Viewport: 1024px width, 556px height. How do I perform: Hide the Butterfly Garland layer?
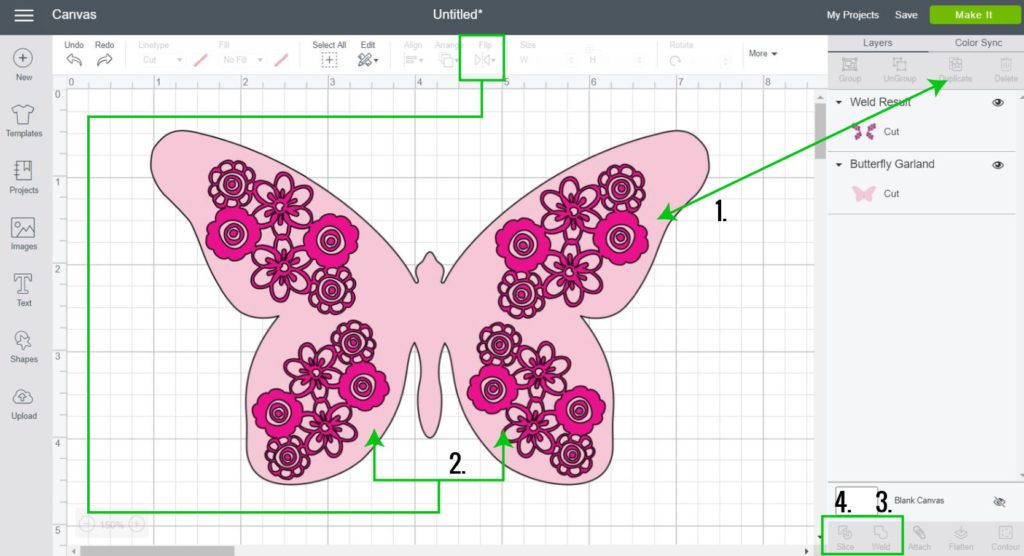click(x=998, y=165)
